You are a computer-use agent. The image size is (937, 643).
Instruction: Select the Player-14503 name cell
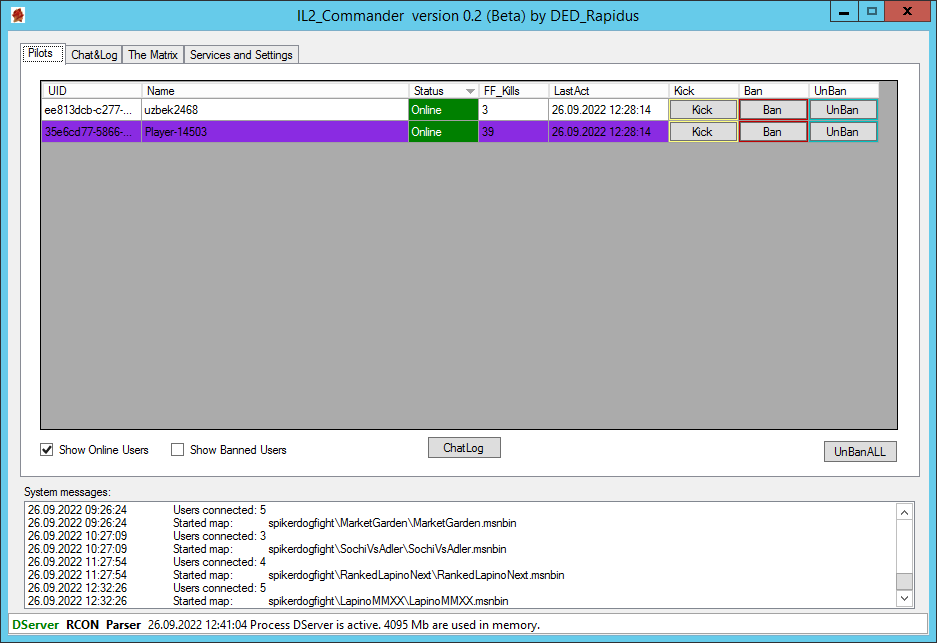coord(275,132)
